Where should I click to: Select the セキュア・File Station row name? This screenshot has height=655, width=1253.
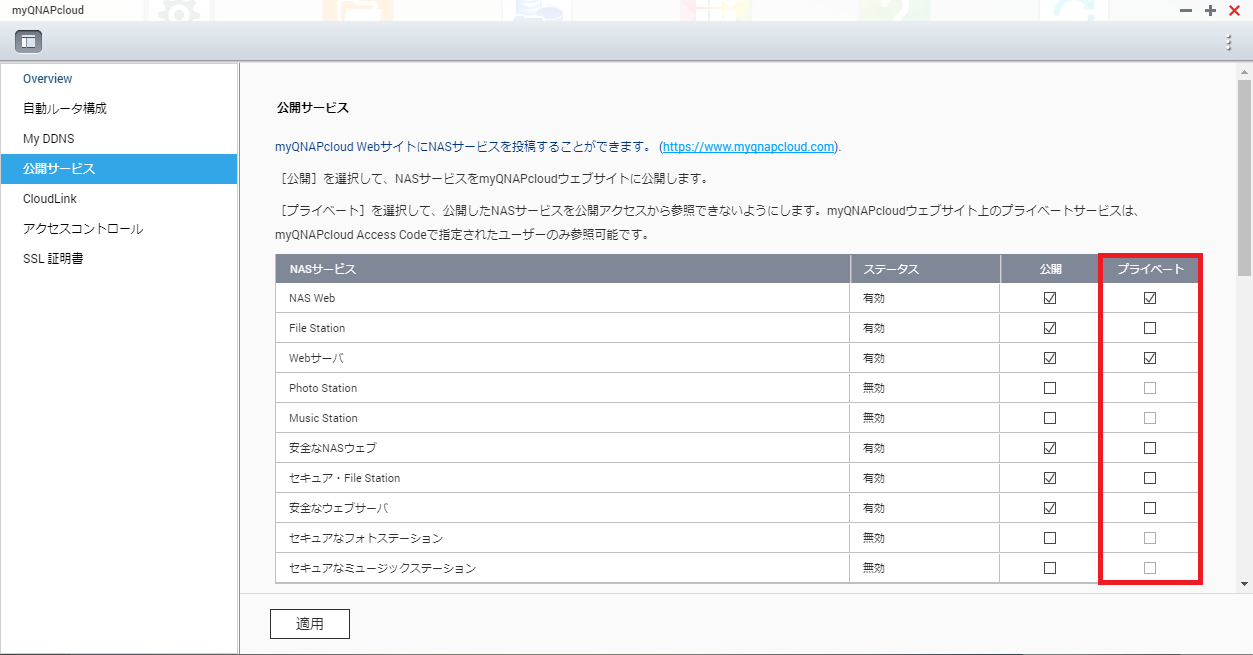(345, 478)
